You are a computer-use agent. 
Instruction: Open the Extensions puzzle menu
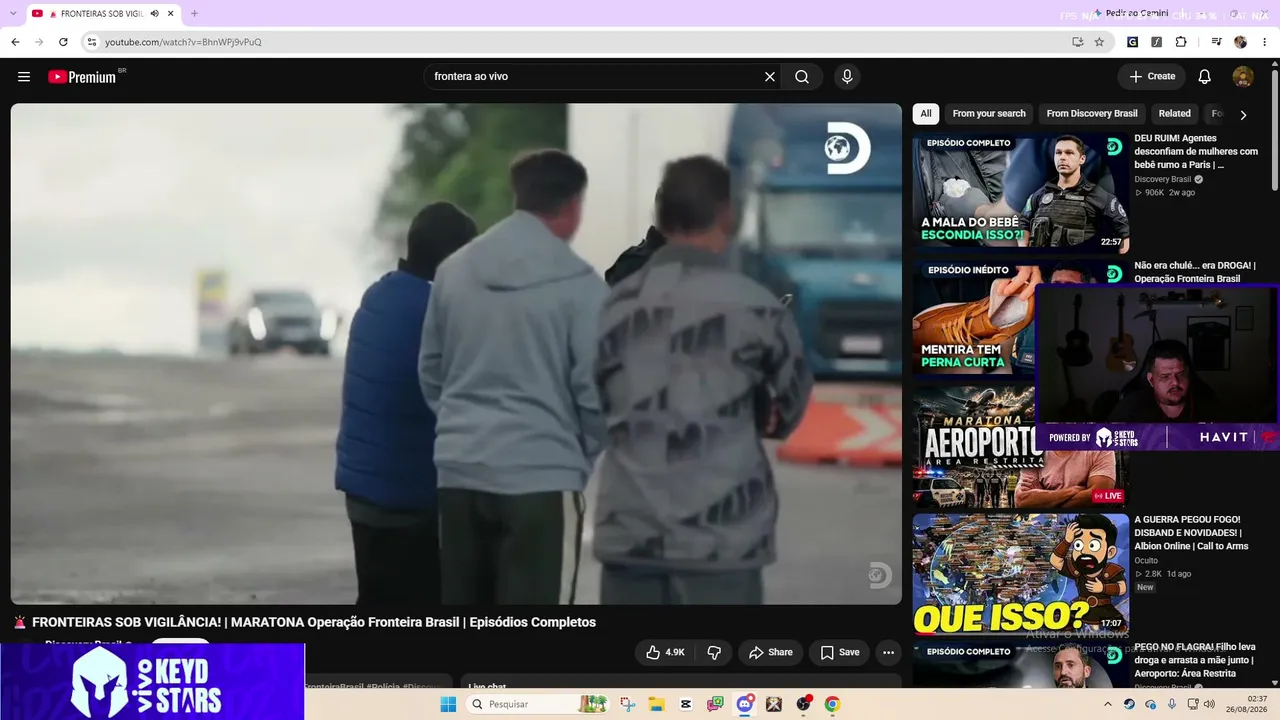tap(1181, 42)
